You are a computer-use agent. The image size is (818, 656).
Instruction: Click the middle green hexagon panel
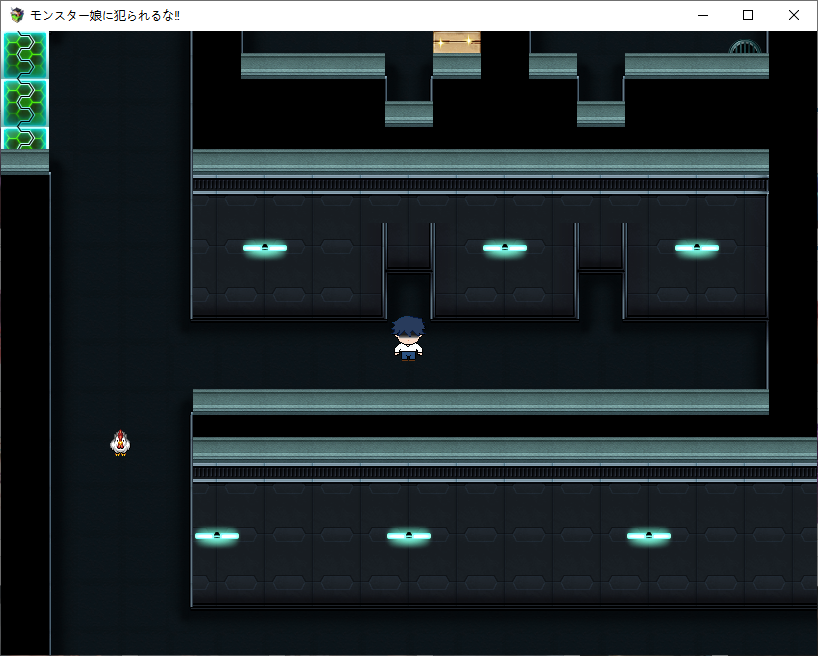[x=25, y=102]
